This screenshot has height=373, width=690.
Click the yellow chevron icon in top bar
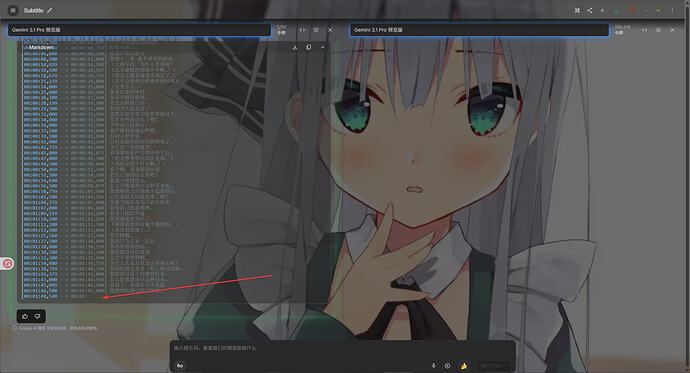click(x=658, y=11)
